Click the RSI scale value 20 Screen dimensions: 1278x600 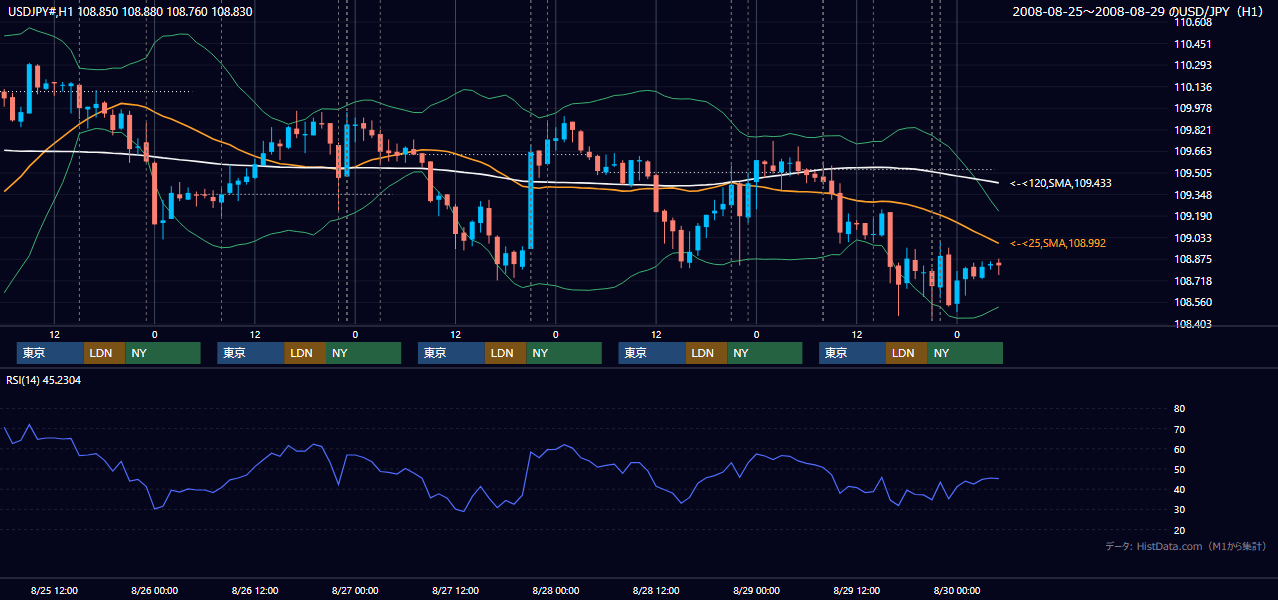click(x=1180, y=530)
